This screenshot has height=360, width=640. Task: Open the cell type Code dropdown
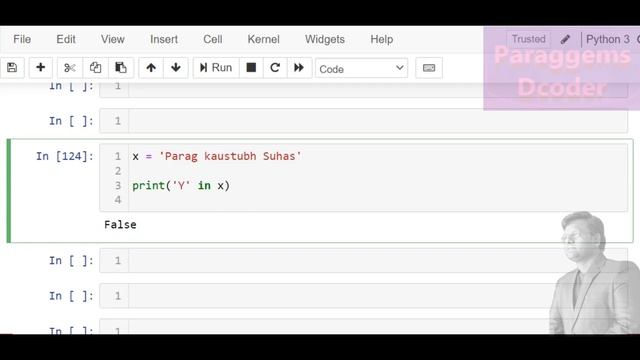(x=361, y=69)
